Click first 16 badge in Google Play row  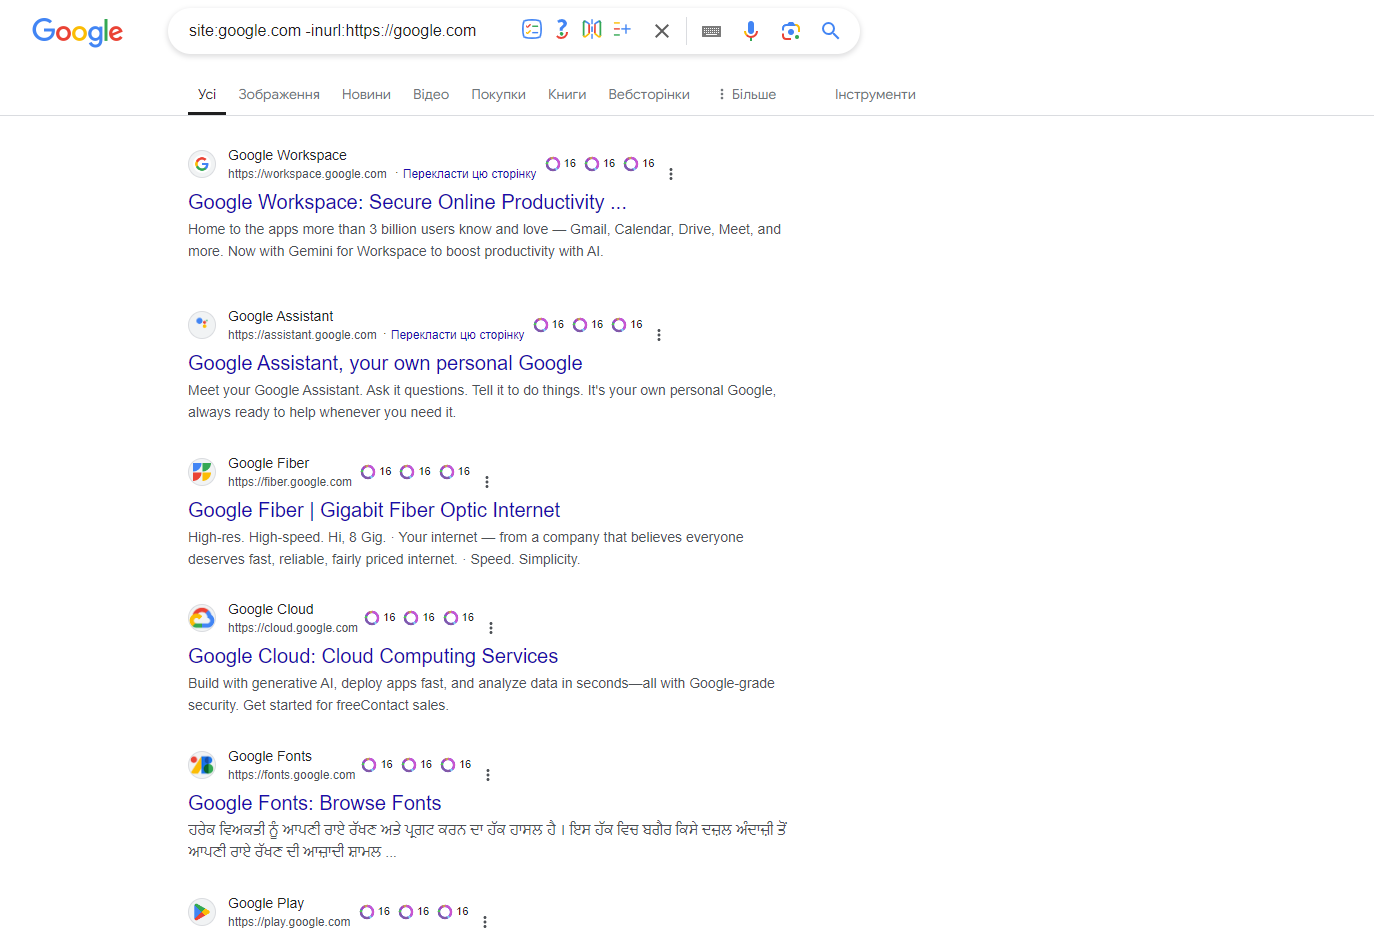pos(375,912)
